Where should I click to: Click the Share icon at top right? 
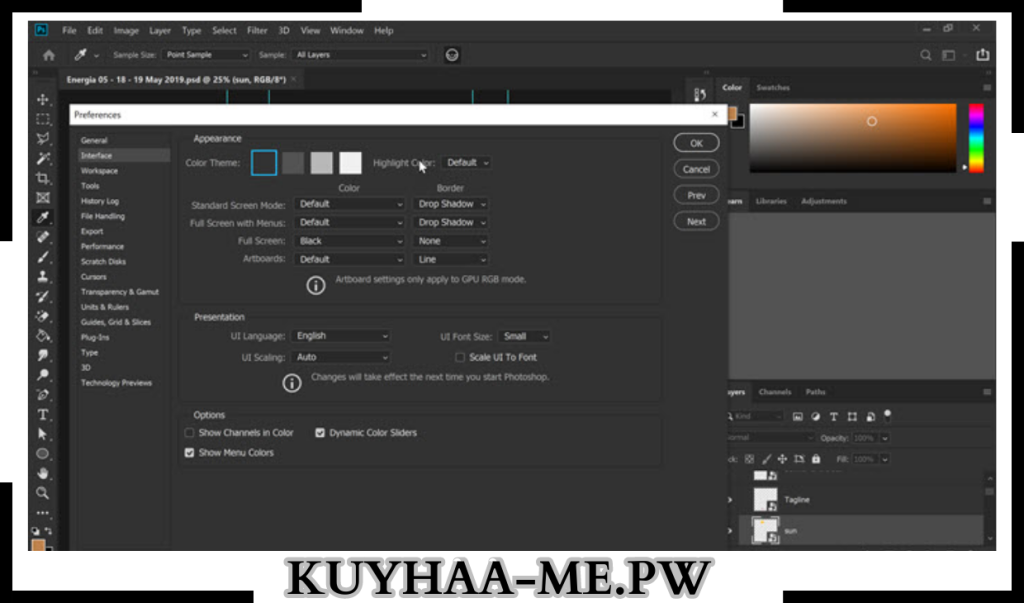[x=982, y=55]
